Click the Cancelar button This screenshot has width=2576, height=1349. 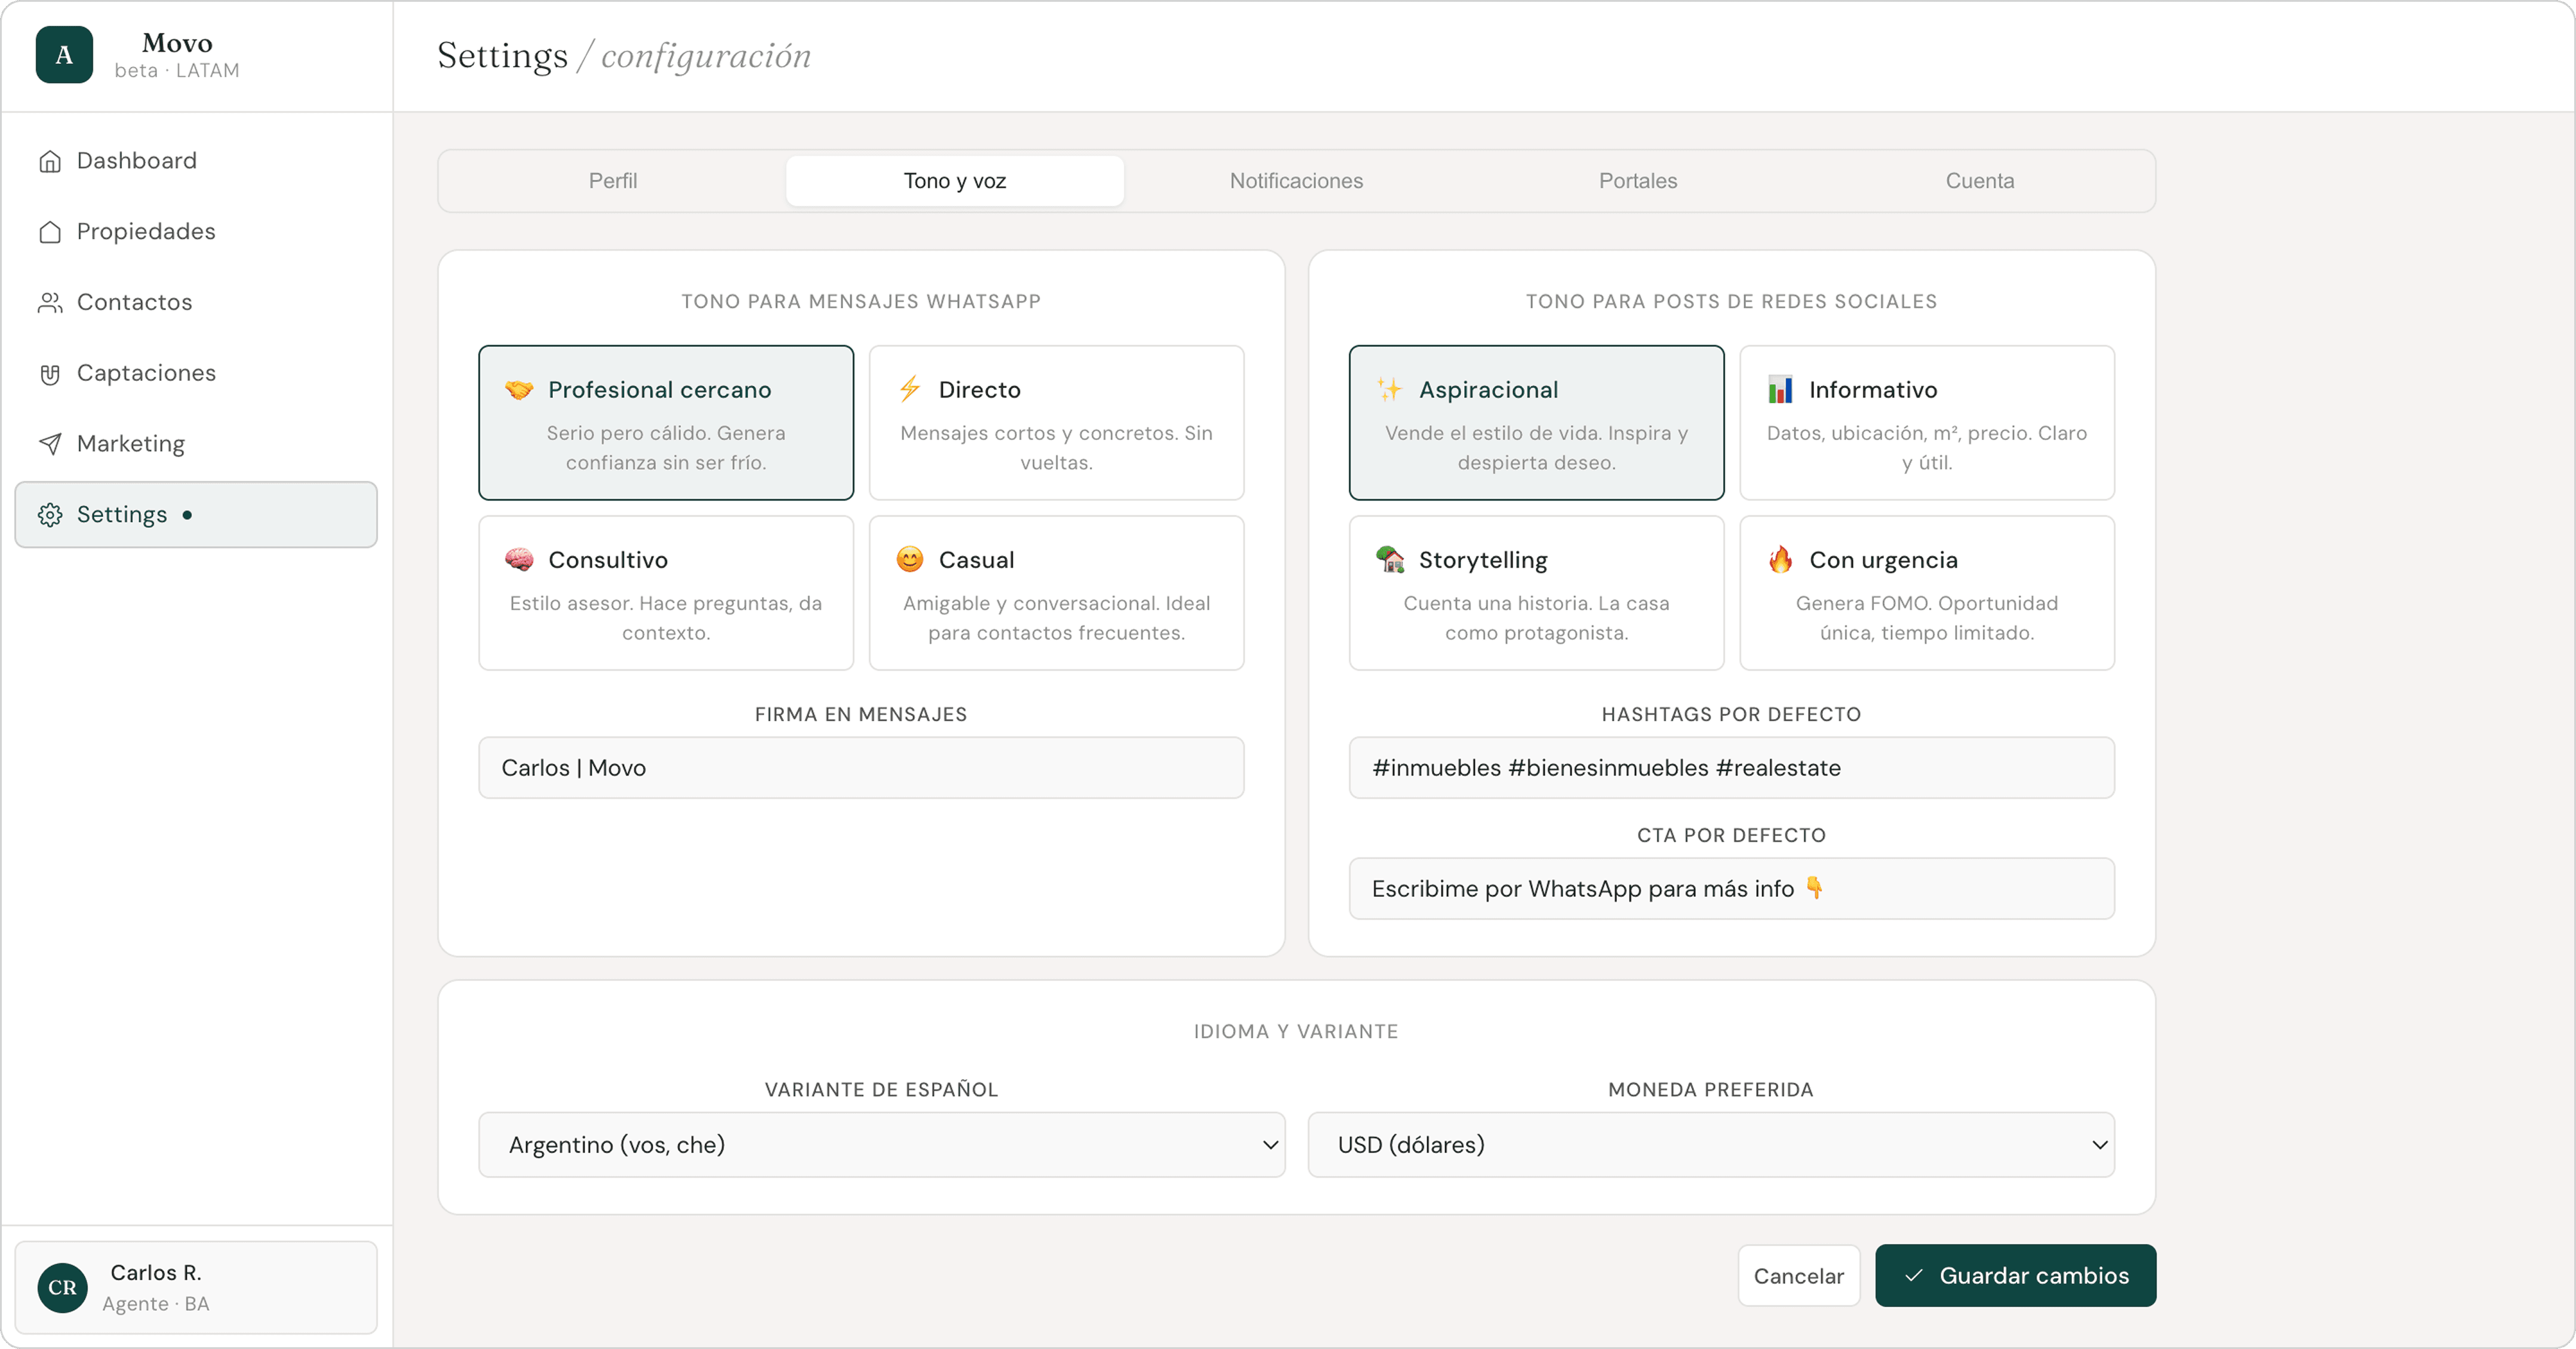coord(1798,1275)
